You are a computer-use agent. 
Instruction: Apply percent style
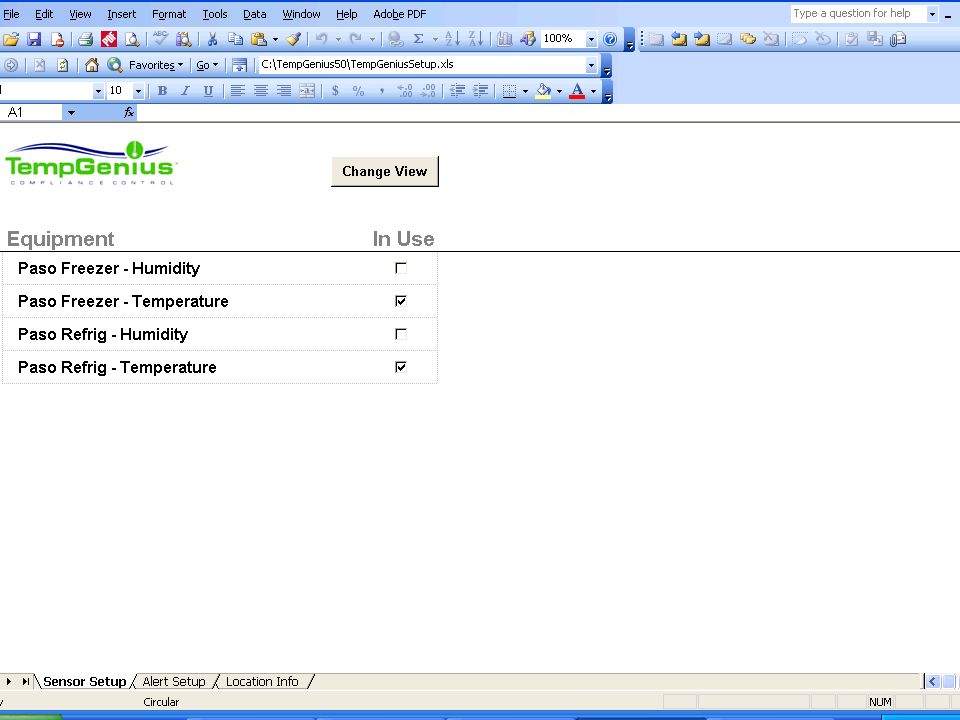358,91
